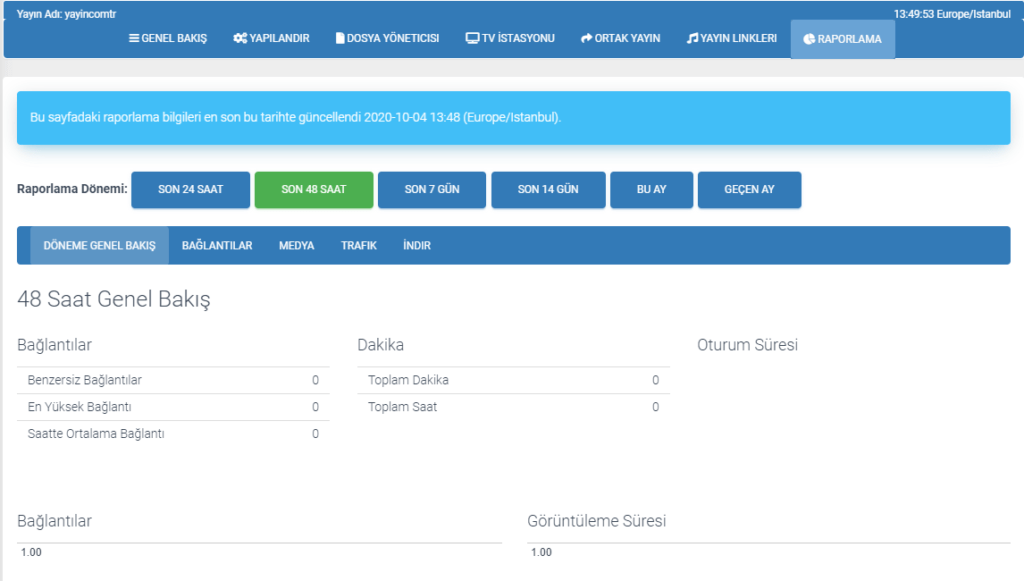Click 'Yayın Adı: yayincomtr' text
1024x581 pixels.
(66, 14)
